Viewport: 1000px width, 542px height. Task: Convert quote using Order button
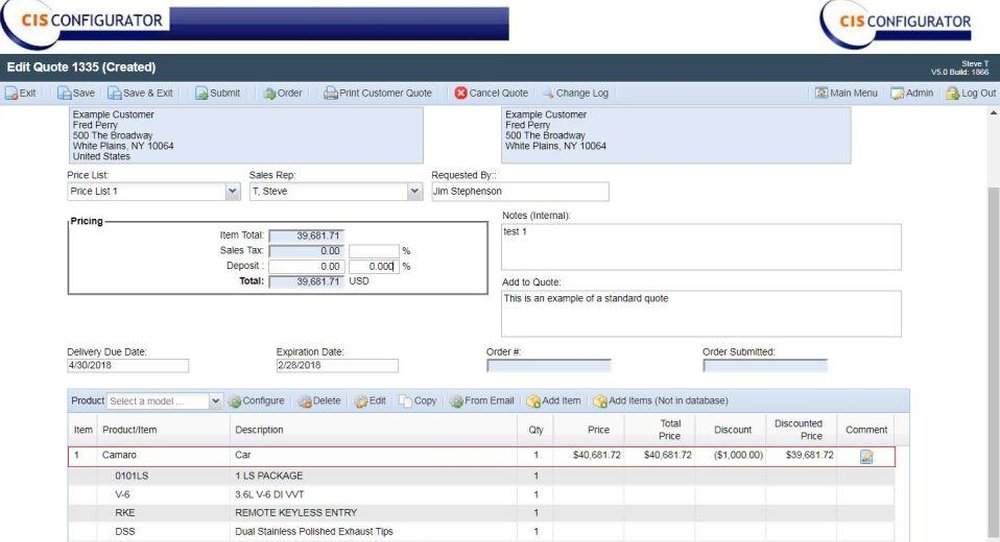283,93
